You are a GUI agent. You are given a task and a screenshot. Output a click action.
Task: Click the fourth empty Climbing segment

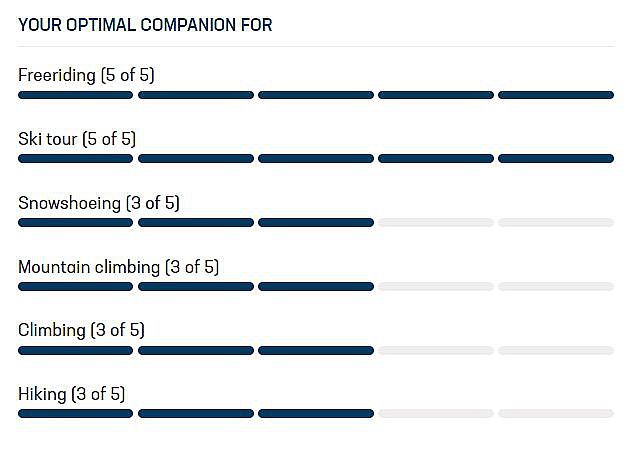[435, 350]
